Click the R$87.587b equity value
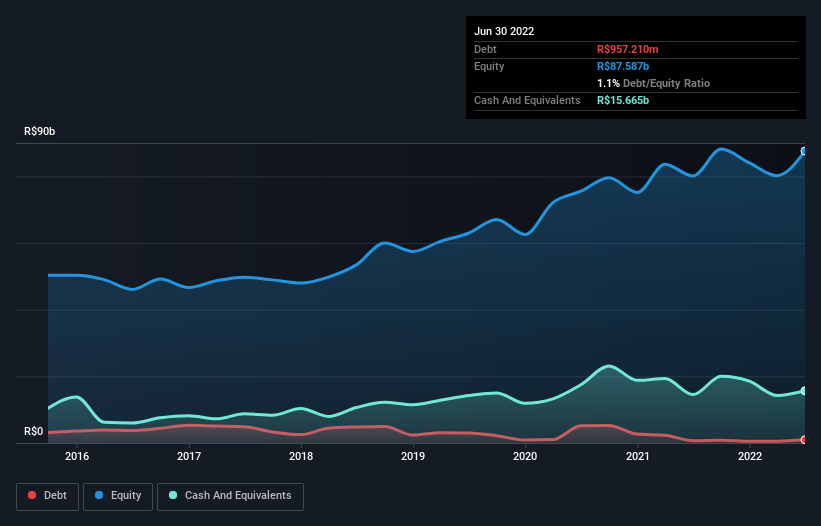821x526 pixels. pos(623,66)
